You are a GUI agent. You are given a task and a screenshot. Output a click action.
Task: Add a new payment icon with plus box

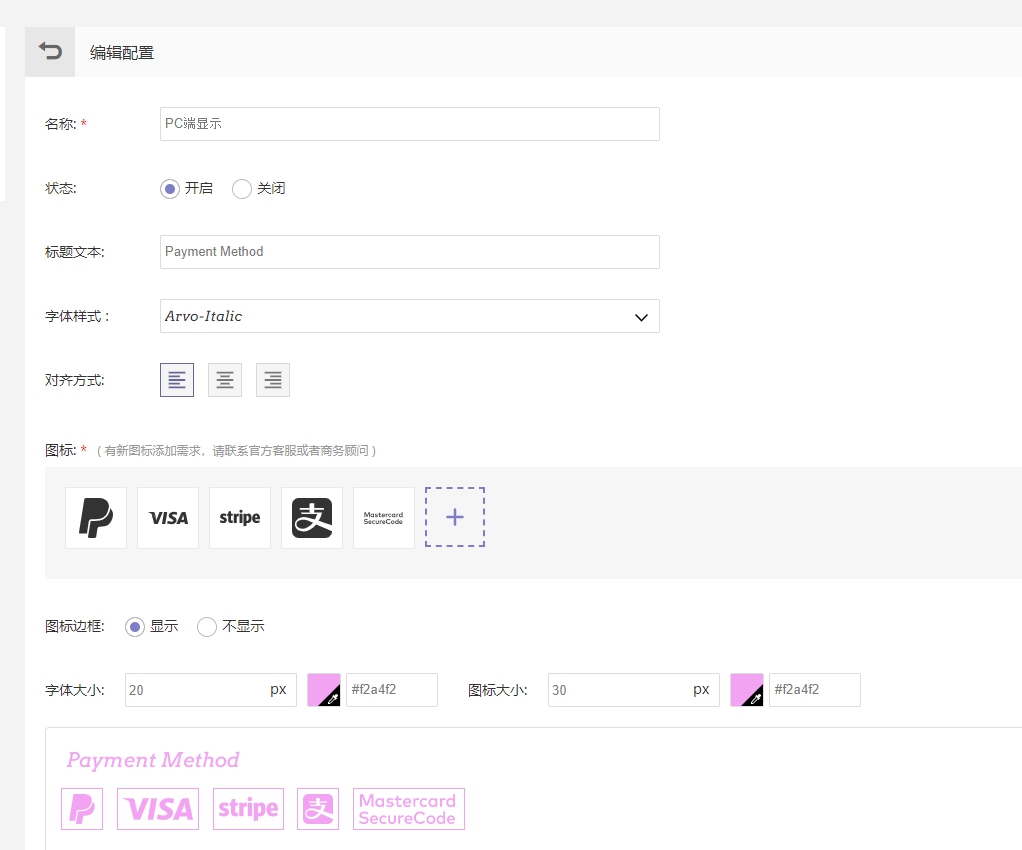pos(455,517)
